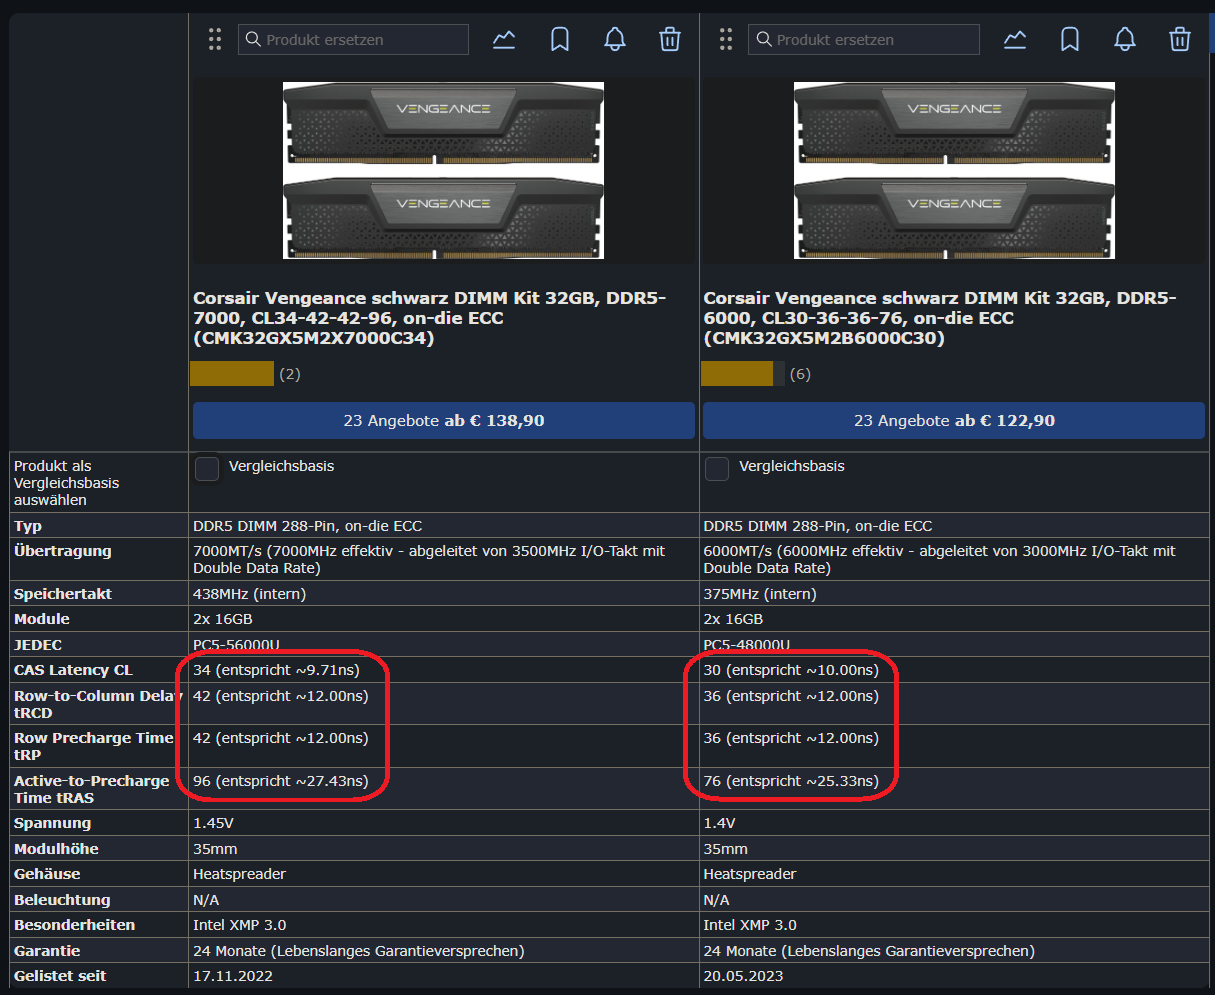Set price alert bell for DDR5-7000 kit
The width and height of the screenshot is (1215, 995).
pos(615,40)
